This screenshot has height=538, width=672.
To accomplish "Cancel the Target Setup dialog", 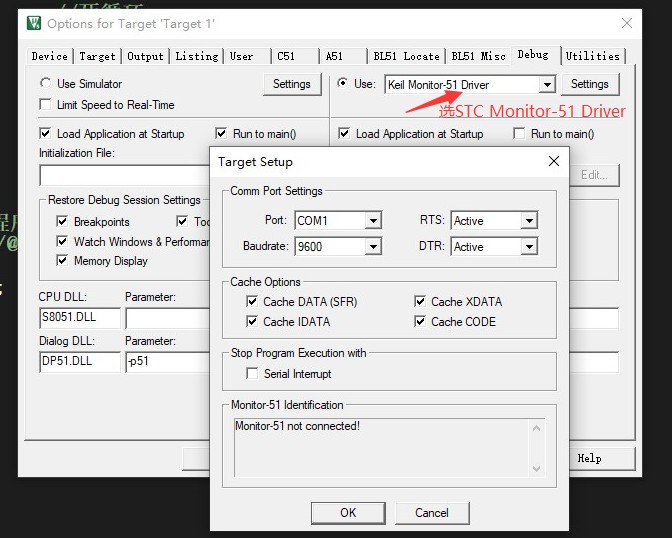I will [x=432, y=513].
